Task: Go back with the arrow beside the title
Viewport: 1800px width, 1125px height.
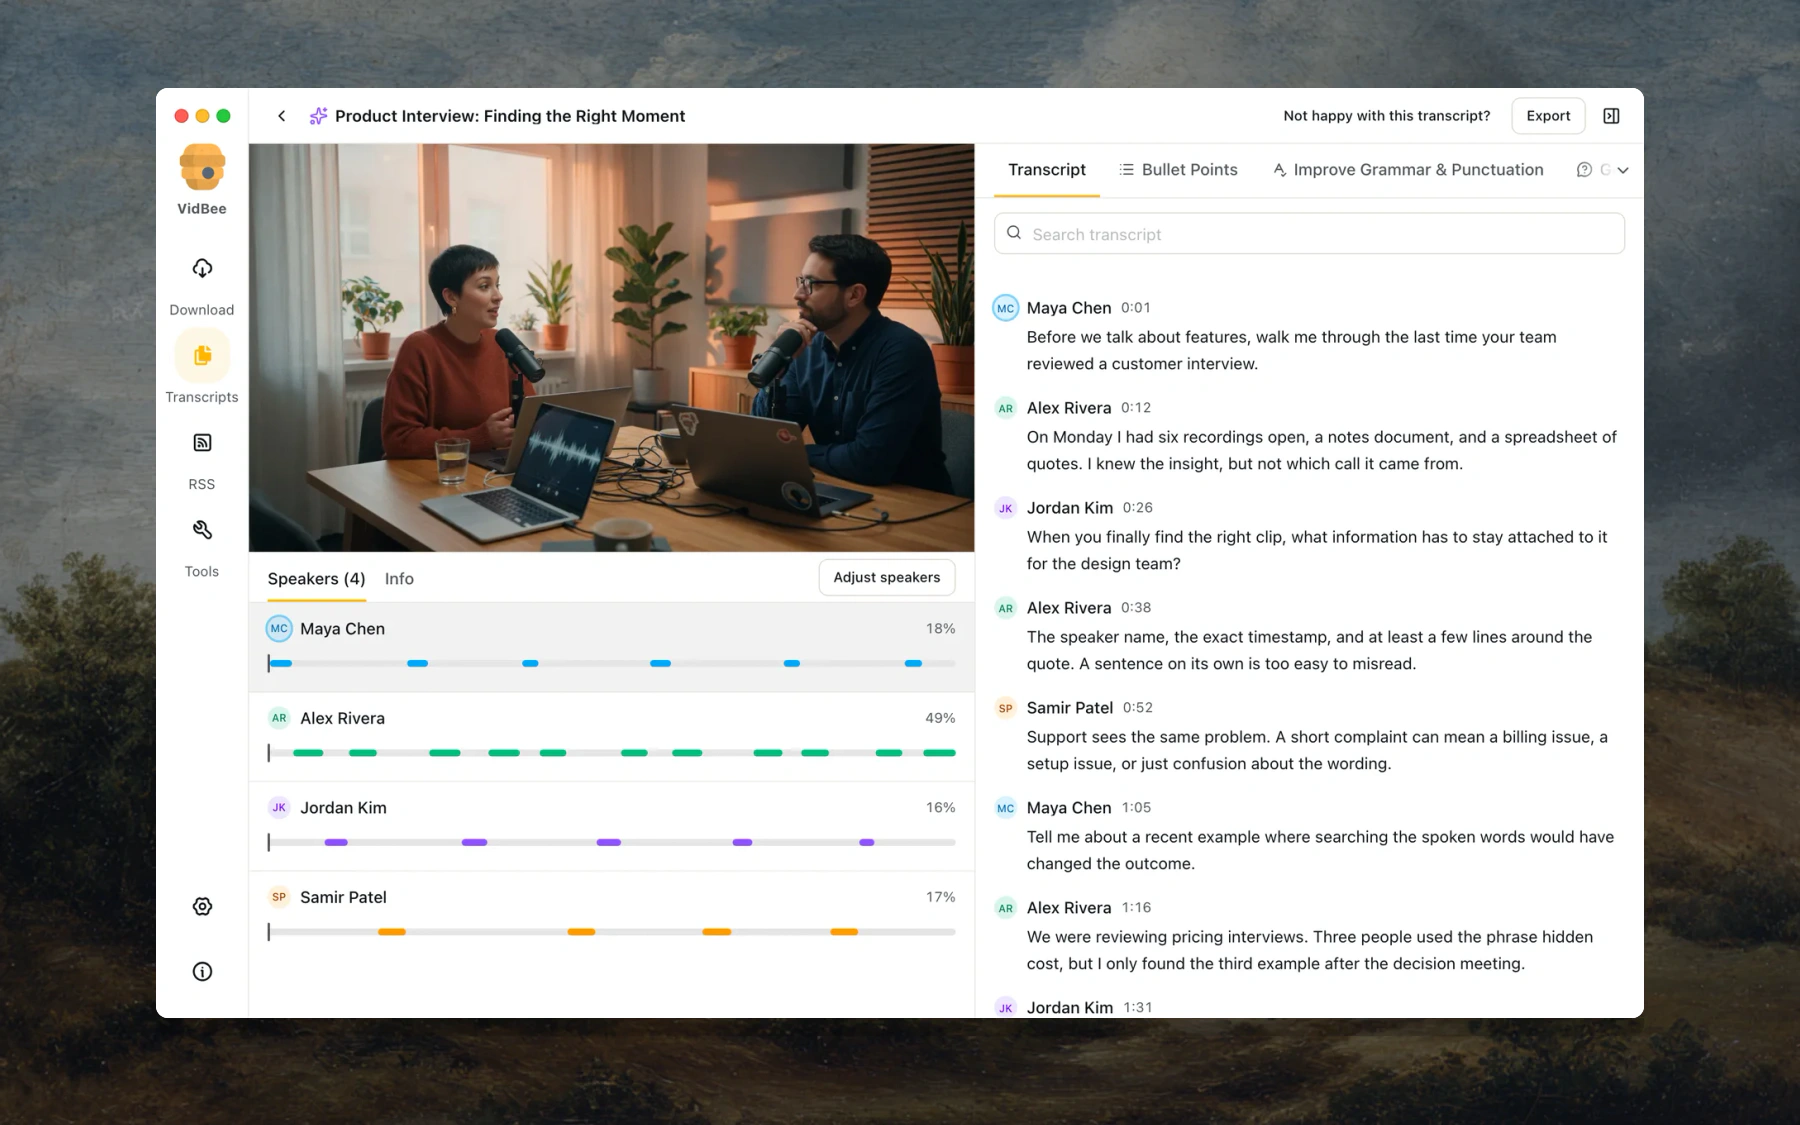Action: (282, 116)
